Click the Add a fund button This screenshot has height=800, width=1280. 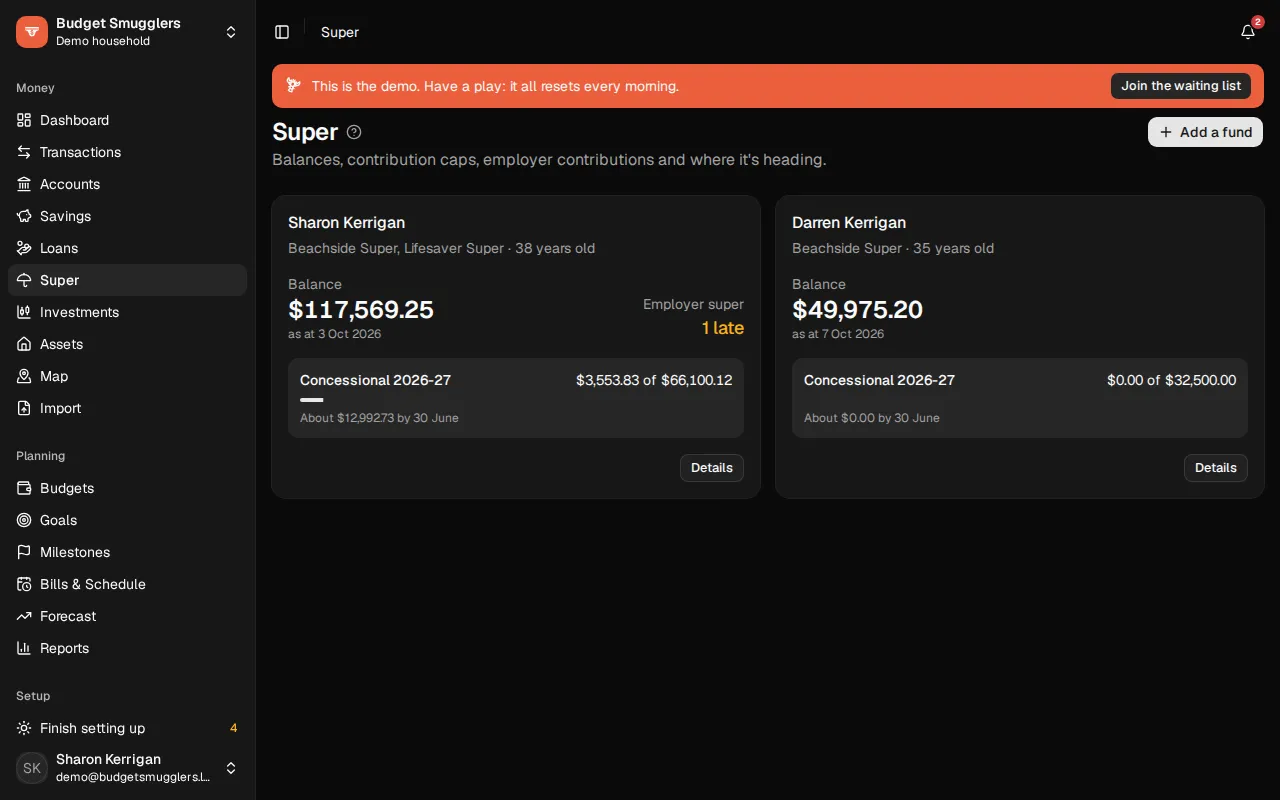click(1205, 132)
